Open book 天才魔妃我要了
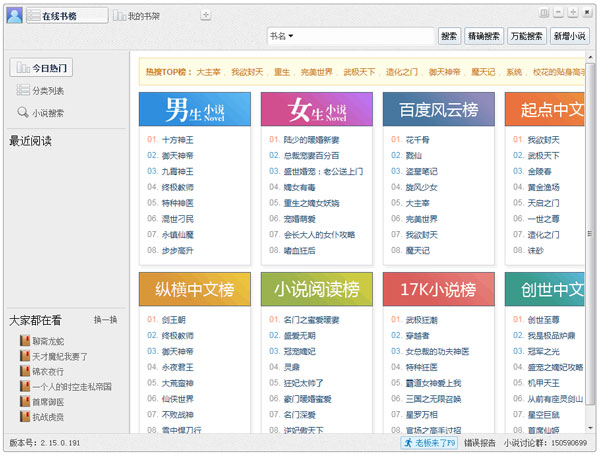The image size is (600, 455). tap(54, 356)
